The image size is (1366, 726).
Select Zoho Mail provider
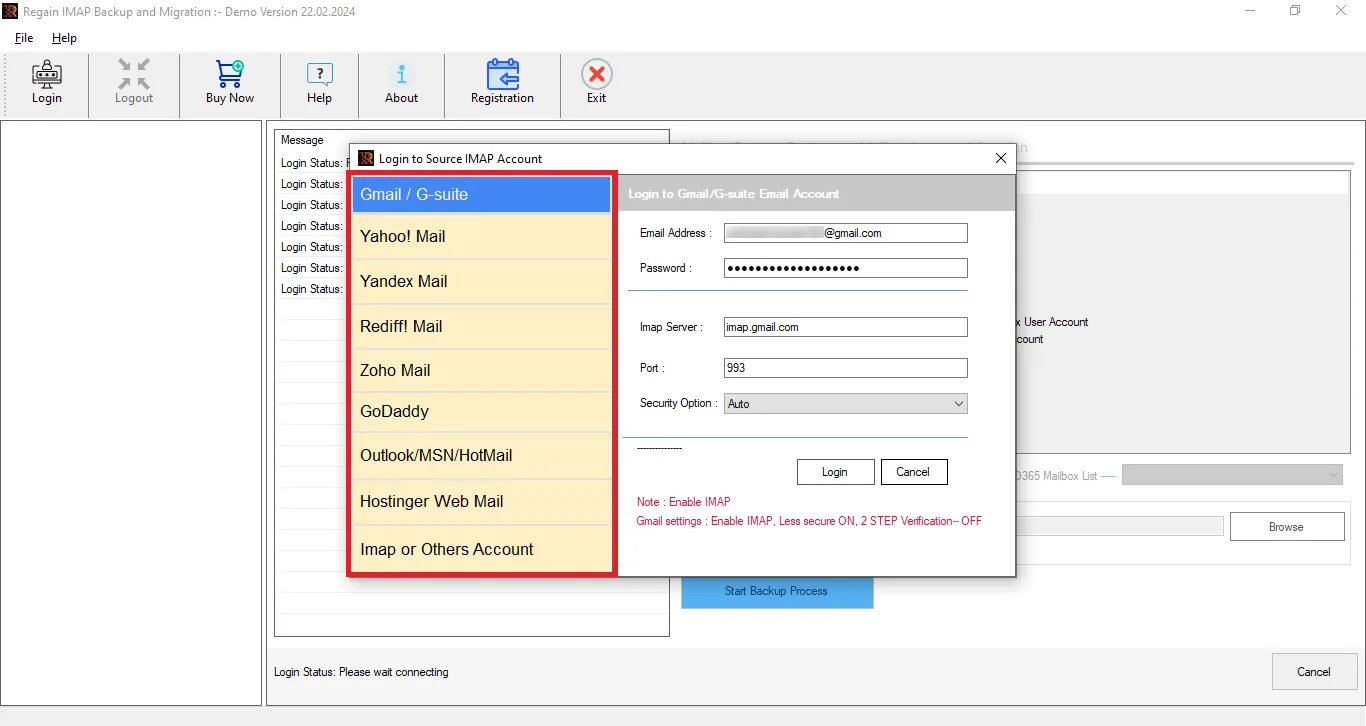[x=481, y=370]
